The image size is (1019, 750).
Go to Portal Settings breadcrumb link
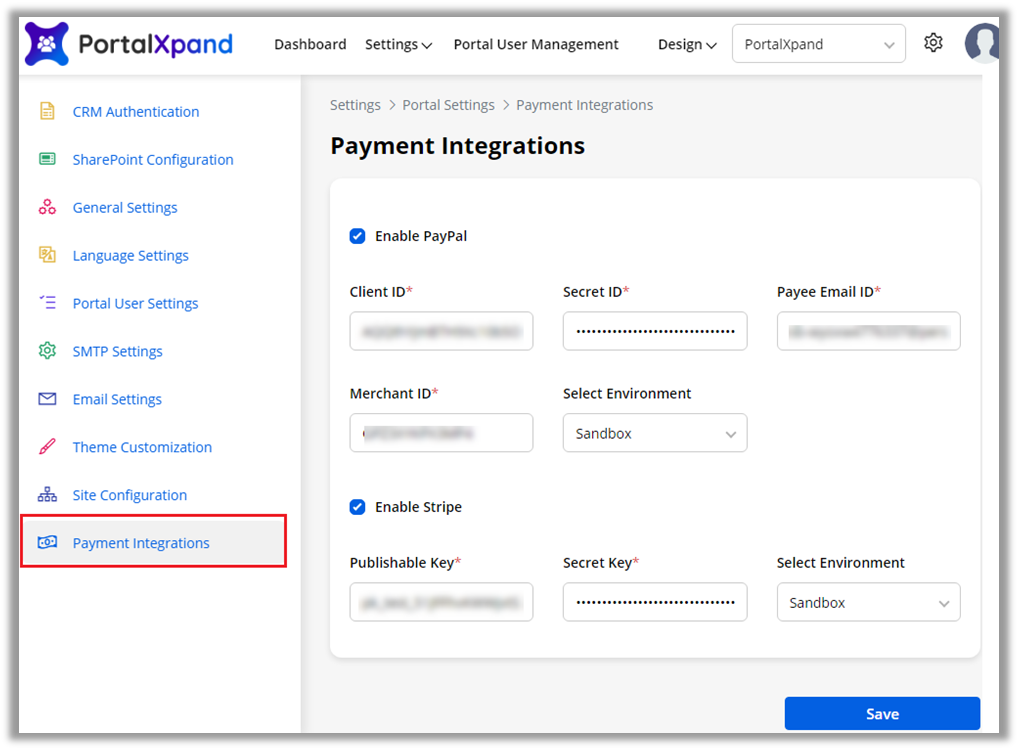tap(448, 105)
